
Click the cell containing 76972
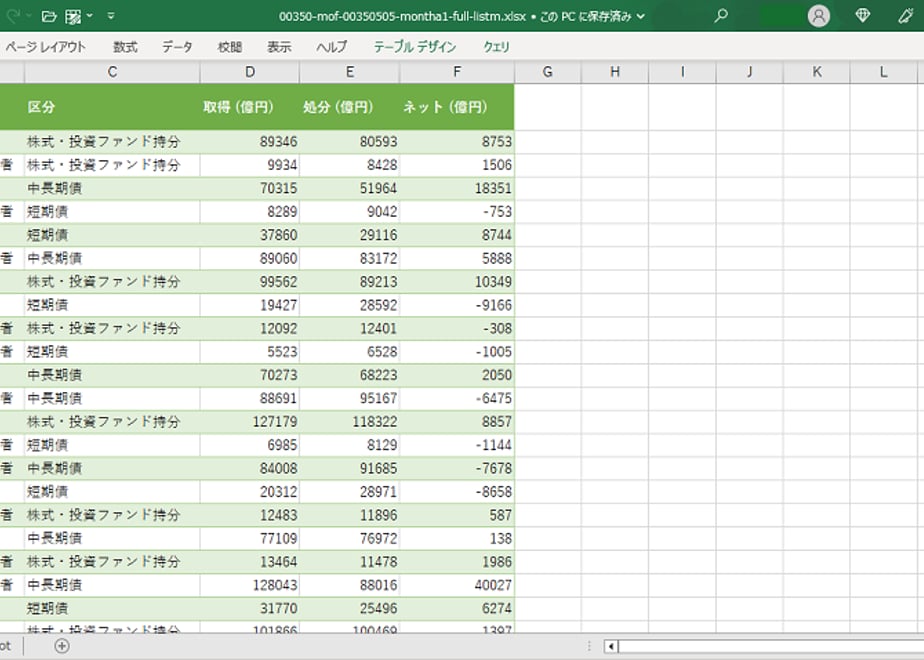tap(349, 539)
